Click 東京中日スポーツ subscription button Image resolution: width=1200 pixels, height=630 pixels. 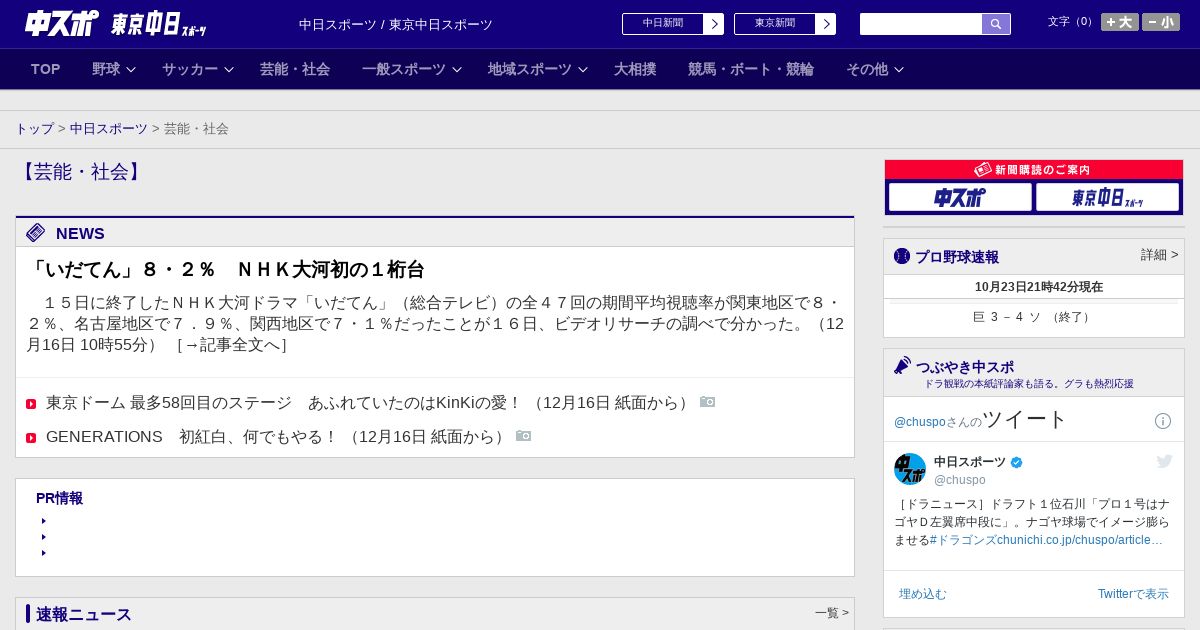click(x=1107, y=198)
